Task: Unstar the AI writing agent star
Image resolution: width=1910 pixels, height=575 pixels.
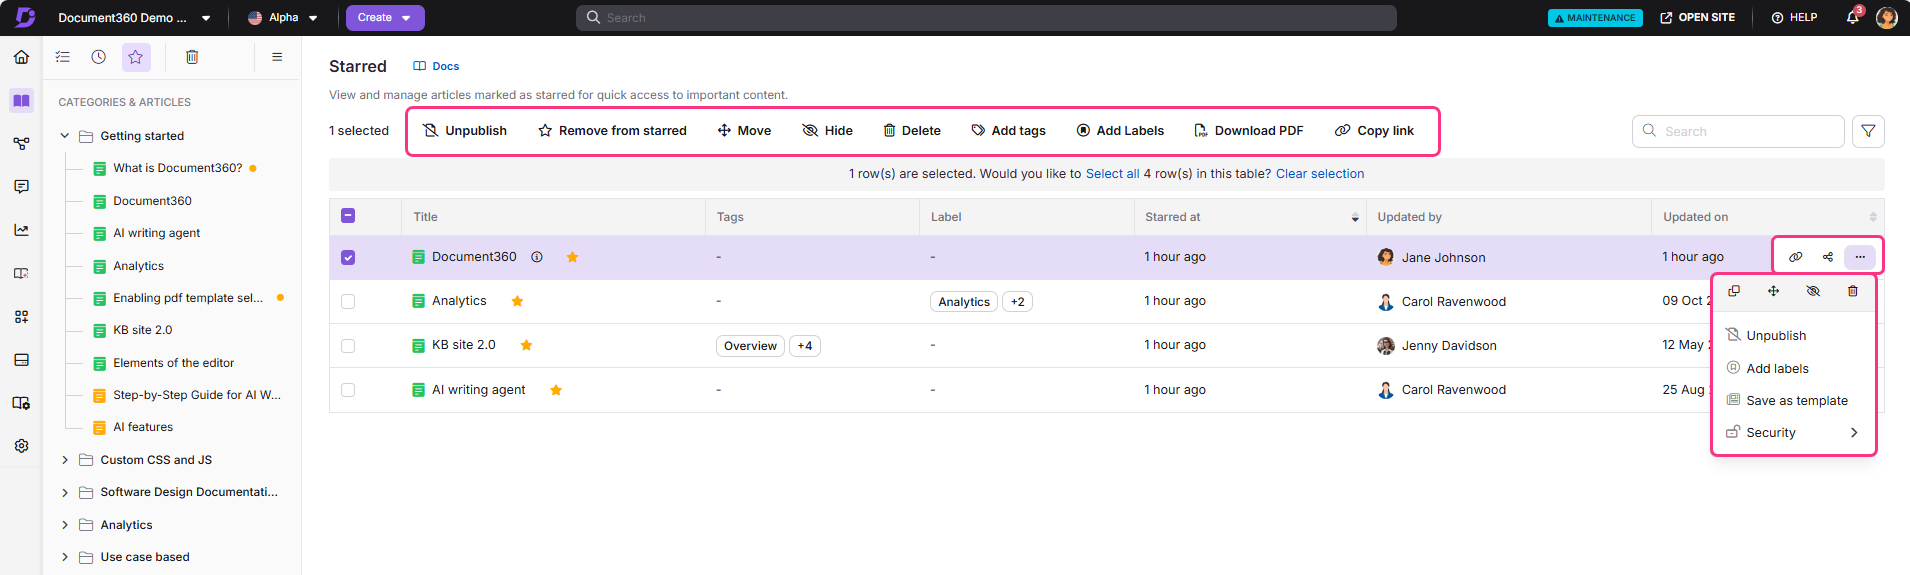Action: (x=556, y=390)
